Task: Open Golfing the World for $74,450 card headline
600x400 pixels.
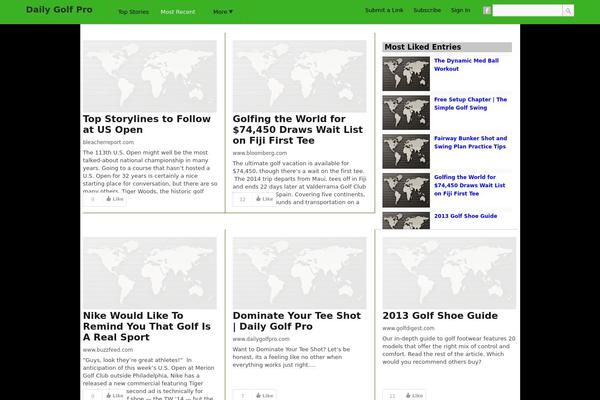Action: click(298, 130)
